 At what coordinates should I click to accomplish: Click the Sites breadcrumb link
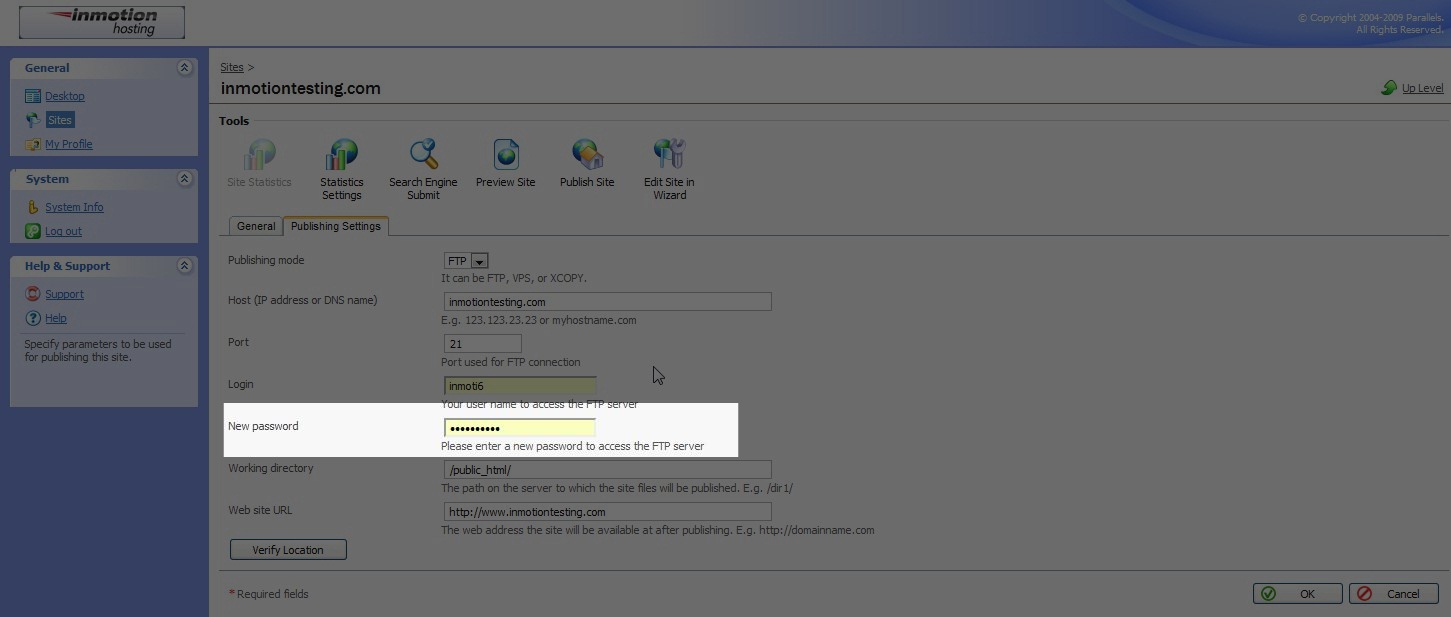pos(232,67)
